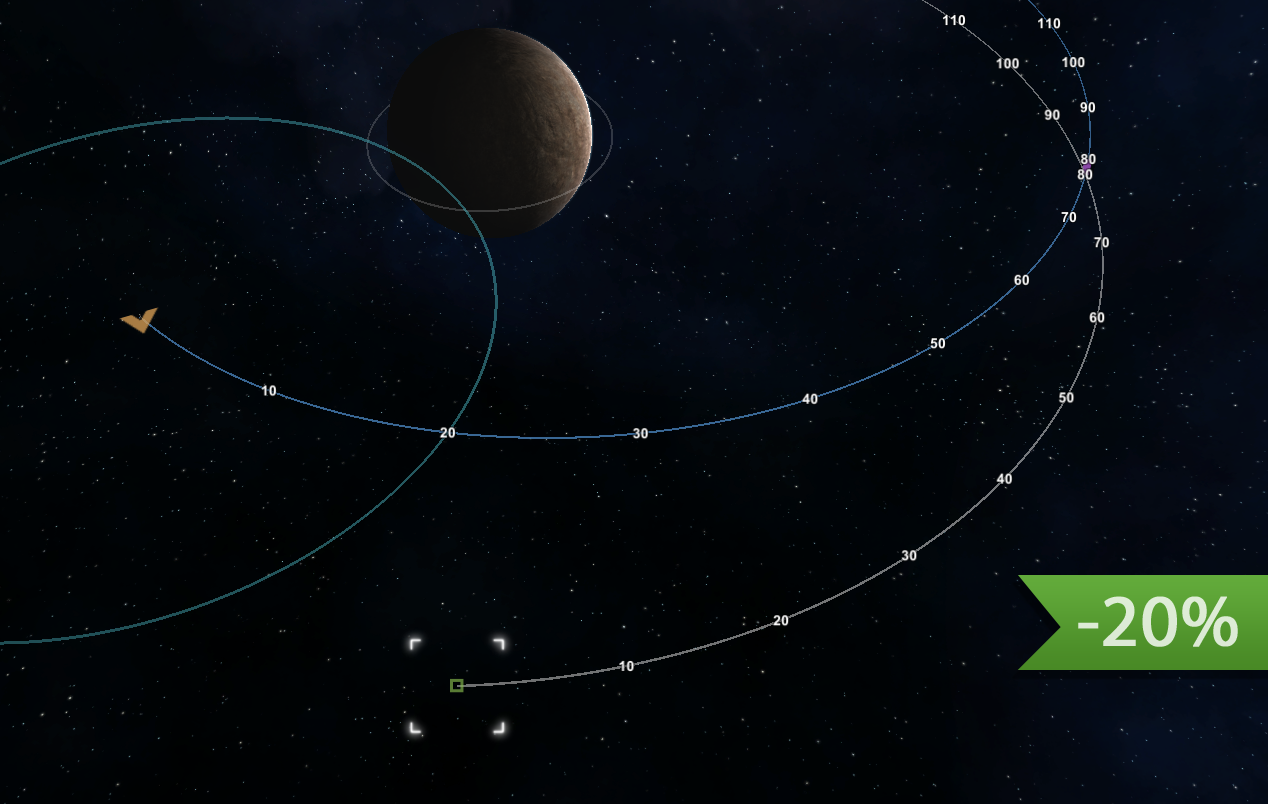Select marker 100 on white trajectory
The image size is (1268, 804).
[1007, 64]
